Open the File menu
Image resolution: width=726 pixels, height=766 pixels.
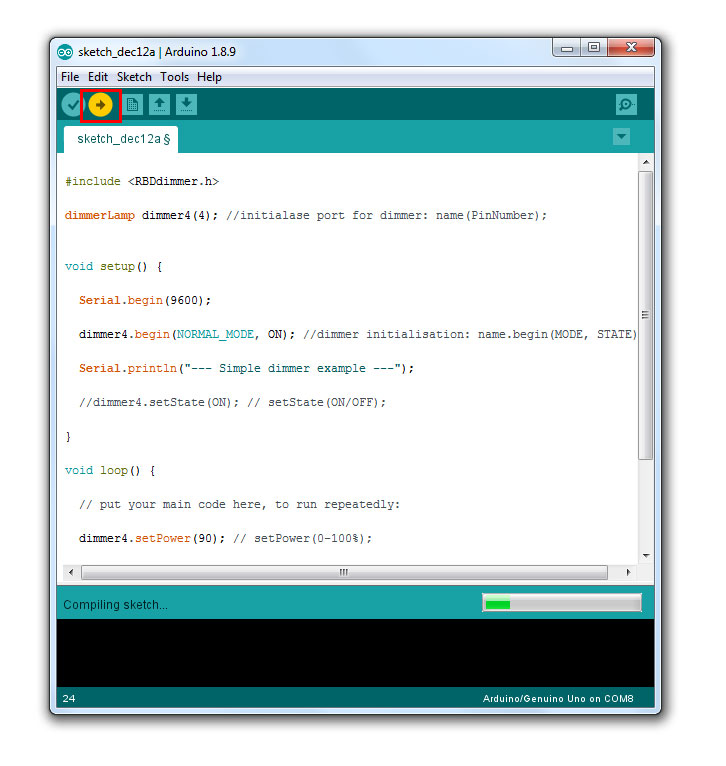pos(70,77)
